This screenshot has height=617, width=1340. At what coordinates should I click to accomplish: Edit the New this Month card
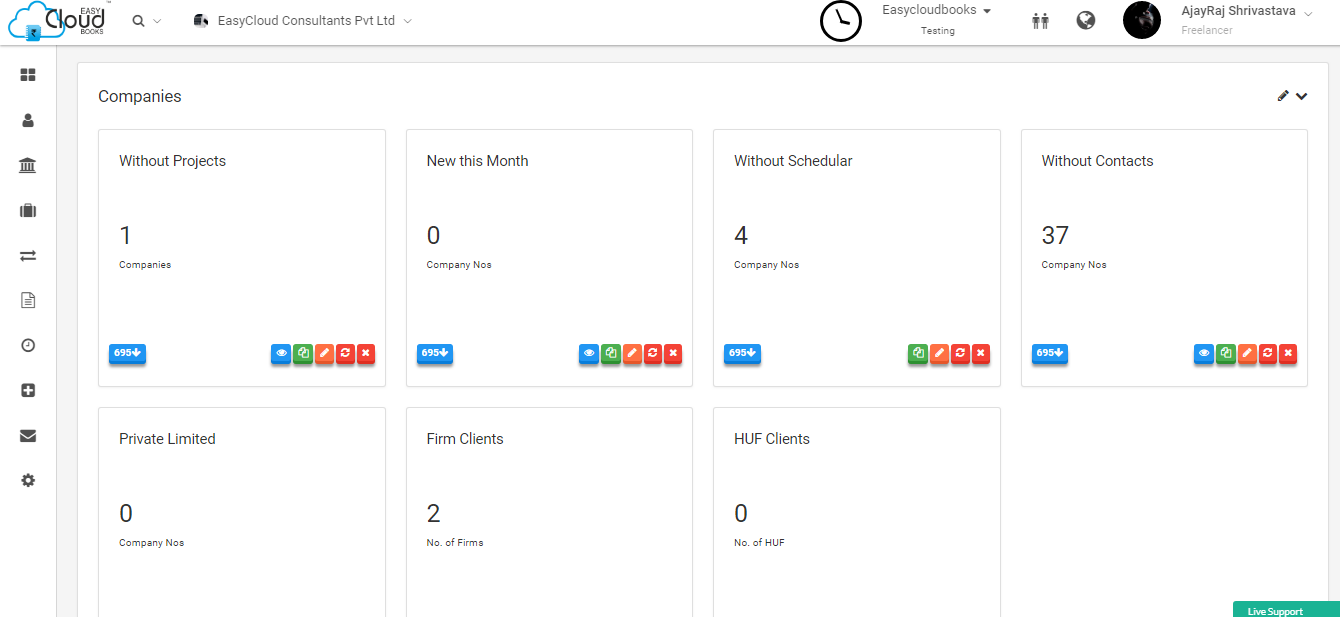[x=631, y=353]
